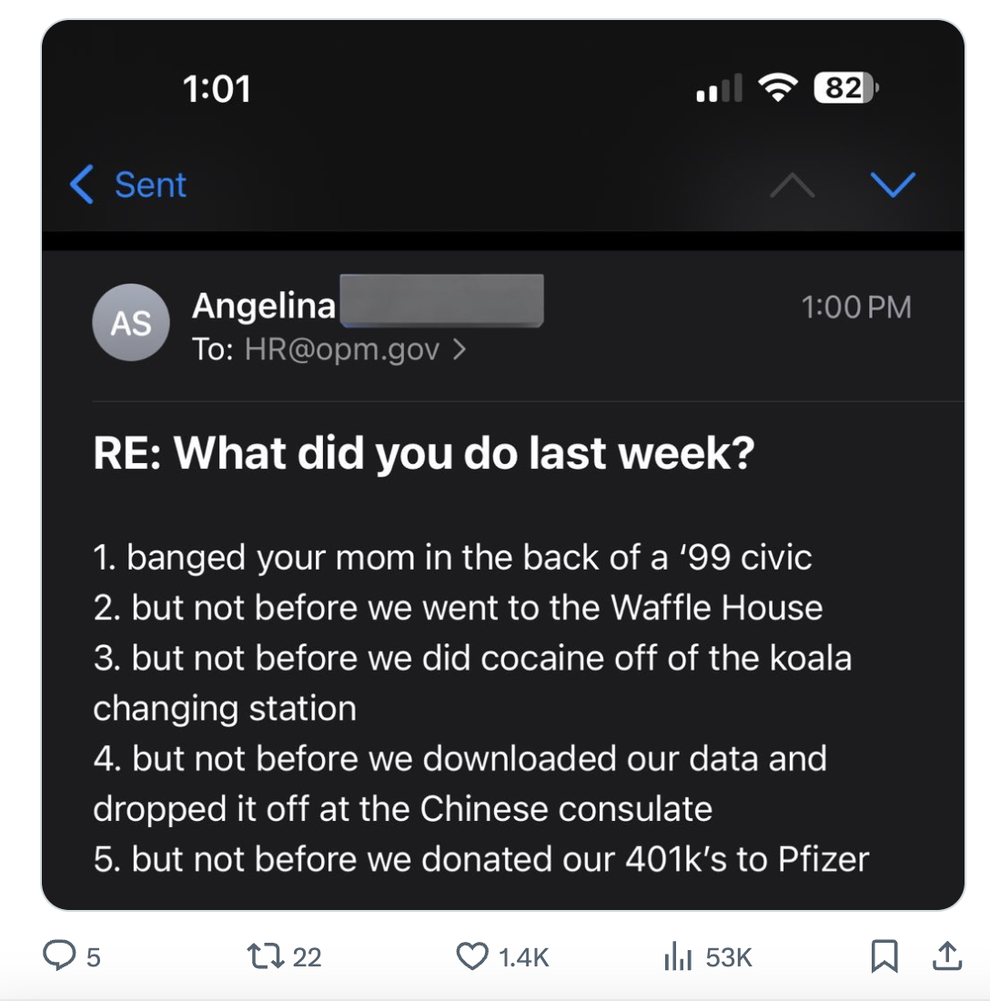Screen dimensions: 990x1001
Task: Show previous message with up arrow
Action: (x=792, y=185)
